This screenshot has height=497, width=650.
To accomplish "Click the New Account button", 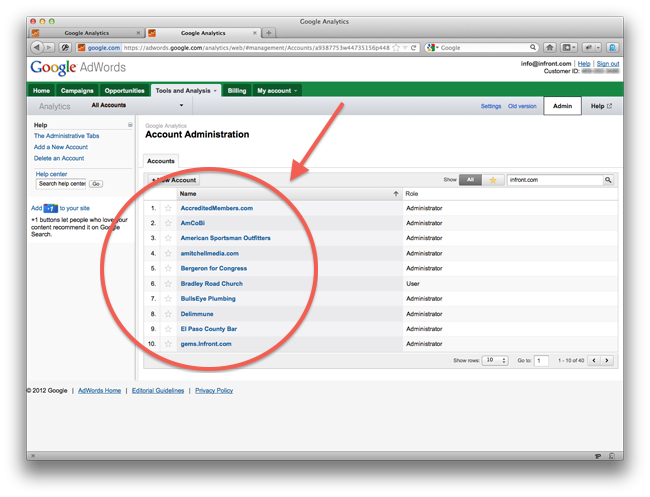I will point(174,180).
